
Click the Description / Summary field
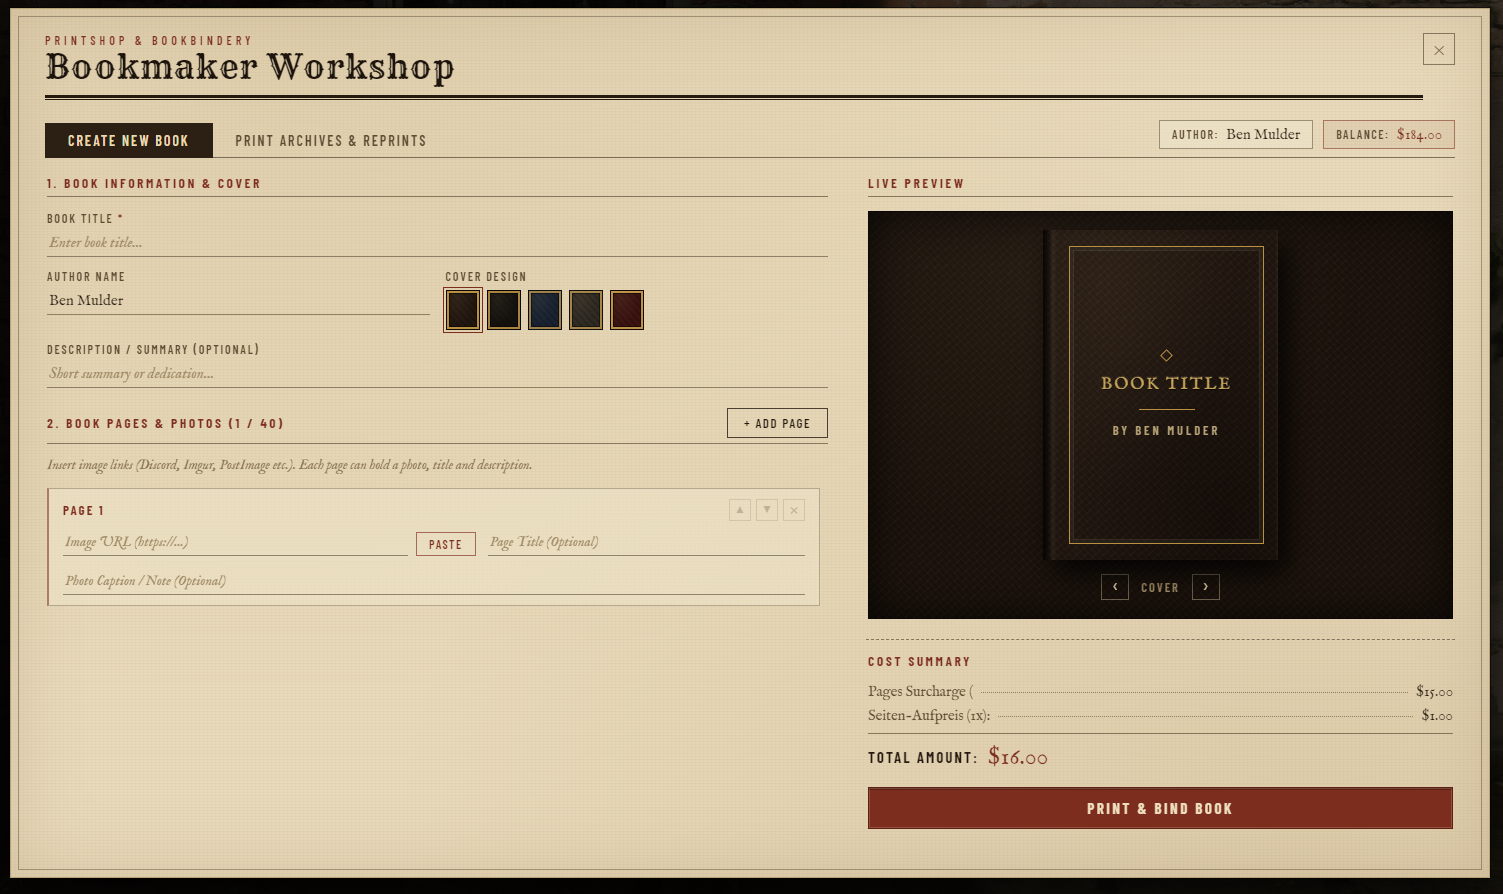437,374
